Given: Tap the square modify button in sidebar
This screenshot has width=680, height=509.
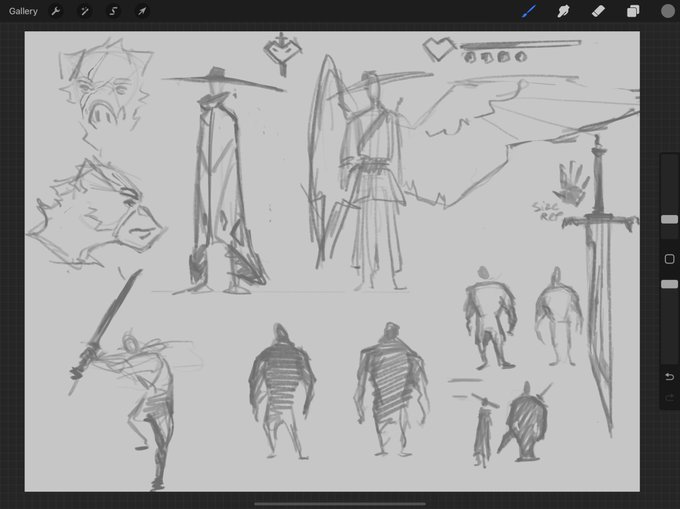Looking at the screenshot, I should point(669,259).
